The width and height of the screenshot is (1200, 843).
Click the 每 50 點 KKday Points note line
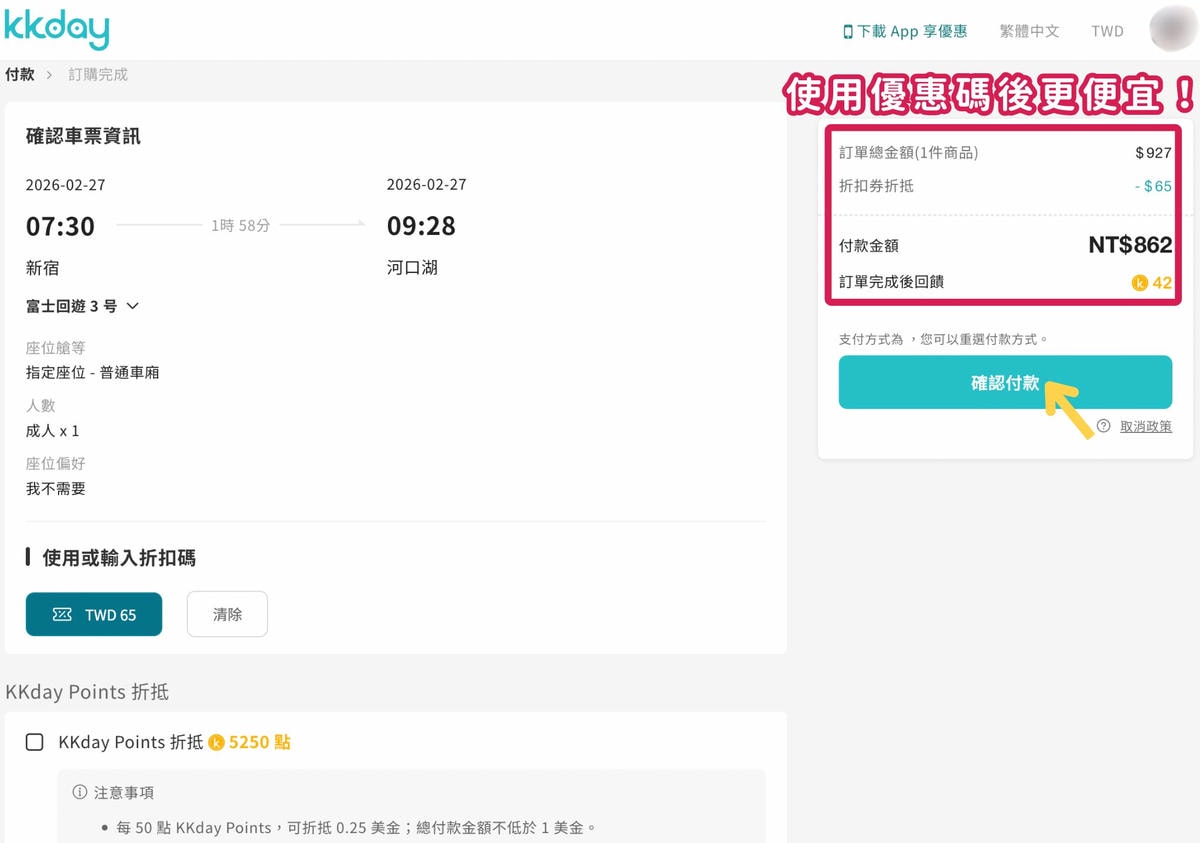pos(355,828)
